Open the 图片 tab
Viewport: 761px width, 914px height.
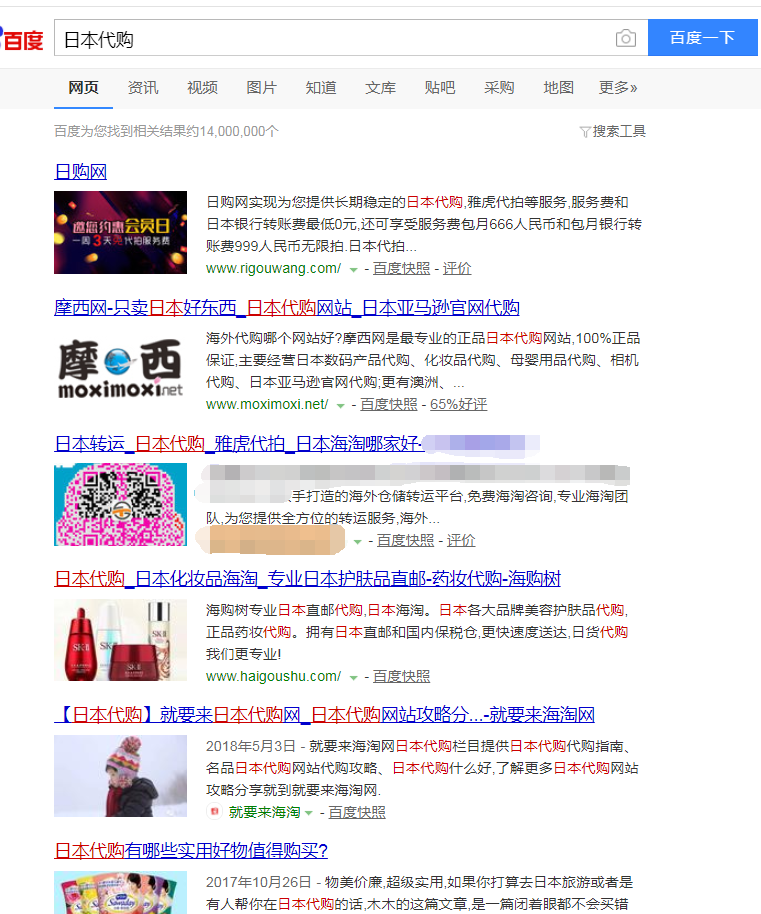[x=262, y=88]
